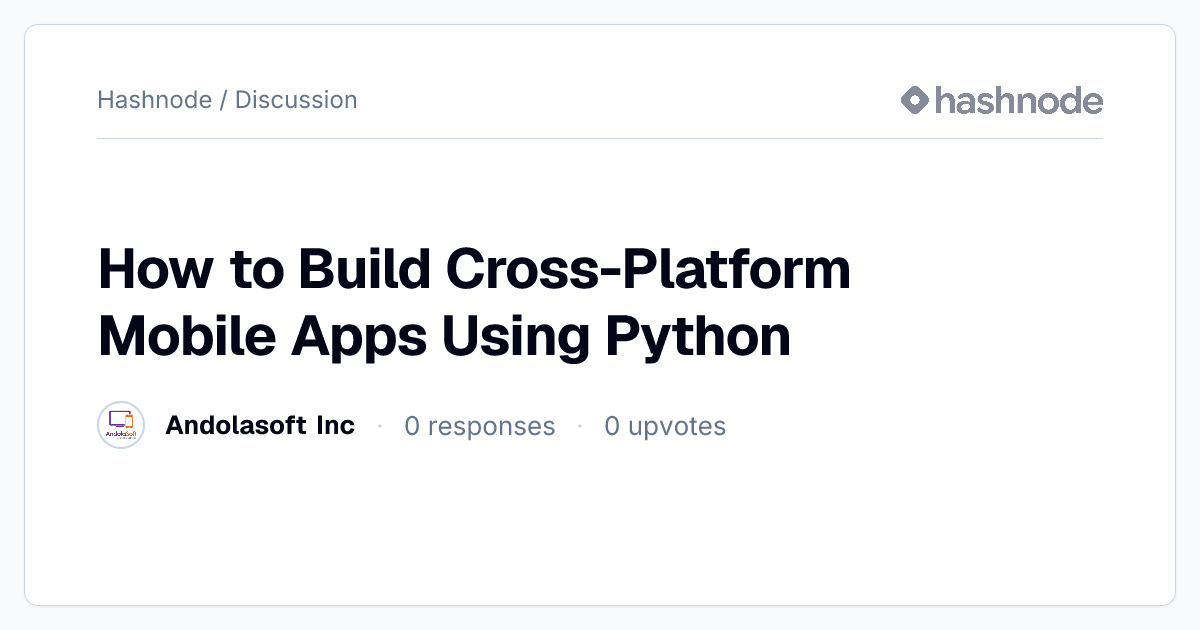Screen dimensions: 1200x630
Task: Open the article title about Cross-Platform Mobile Apps
Action: click(474, 303)
